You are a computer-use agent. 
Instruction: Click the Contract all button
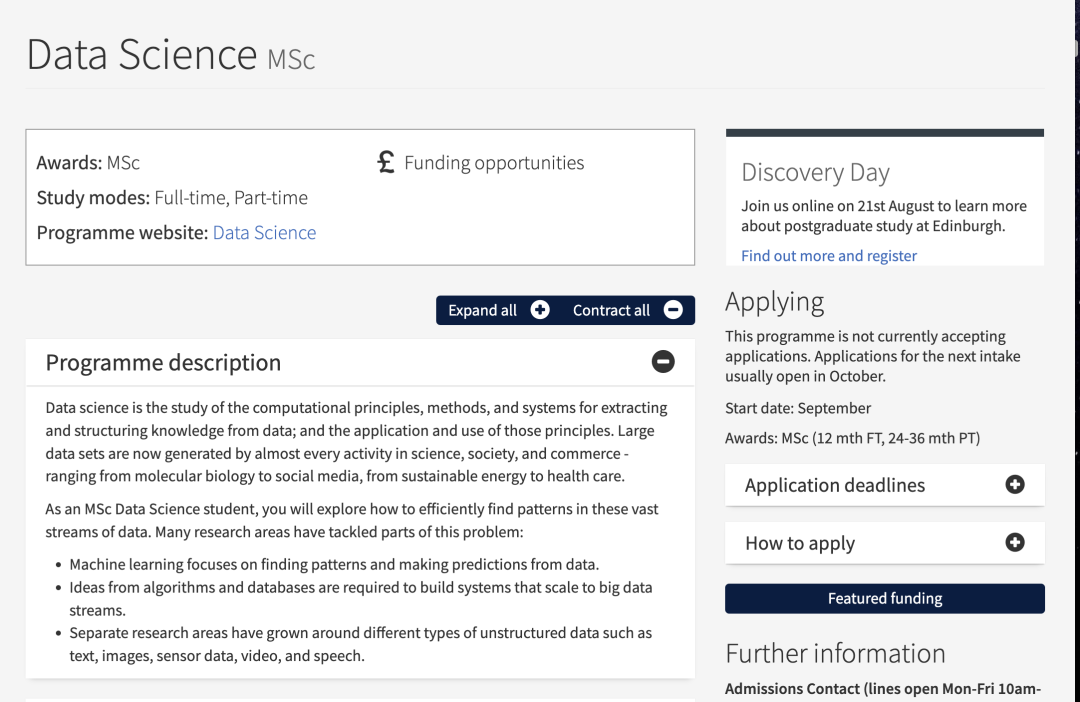(x=627, y=310)
